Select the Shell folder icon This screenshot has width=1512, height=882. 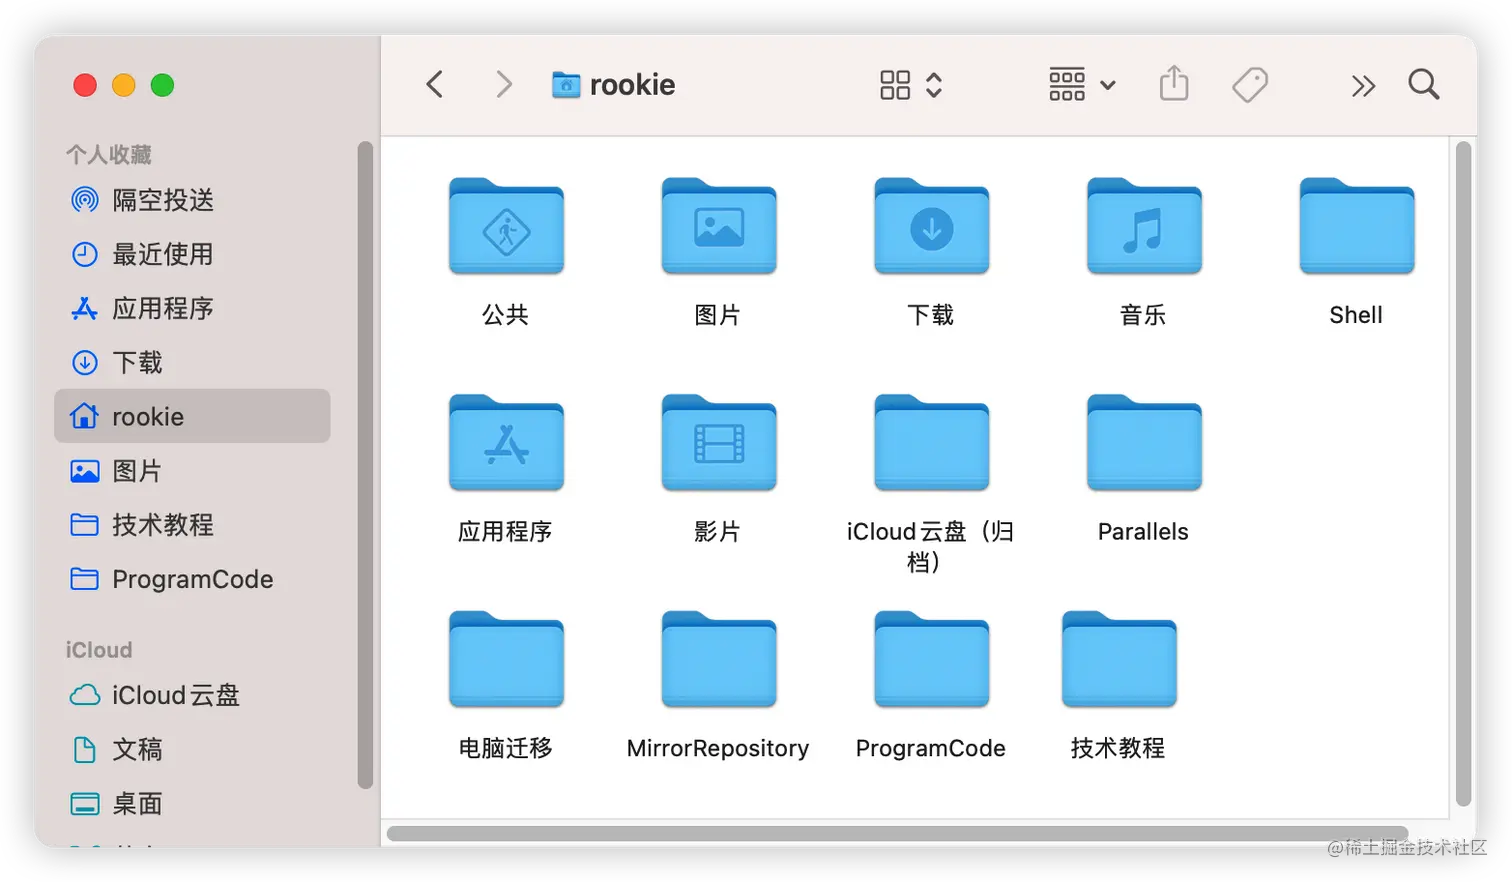click(x=1357, y=227)
